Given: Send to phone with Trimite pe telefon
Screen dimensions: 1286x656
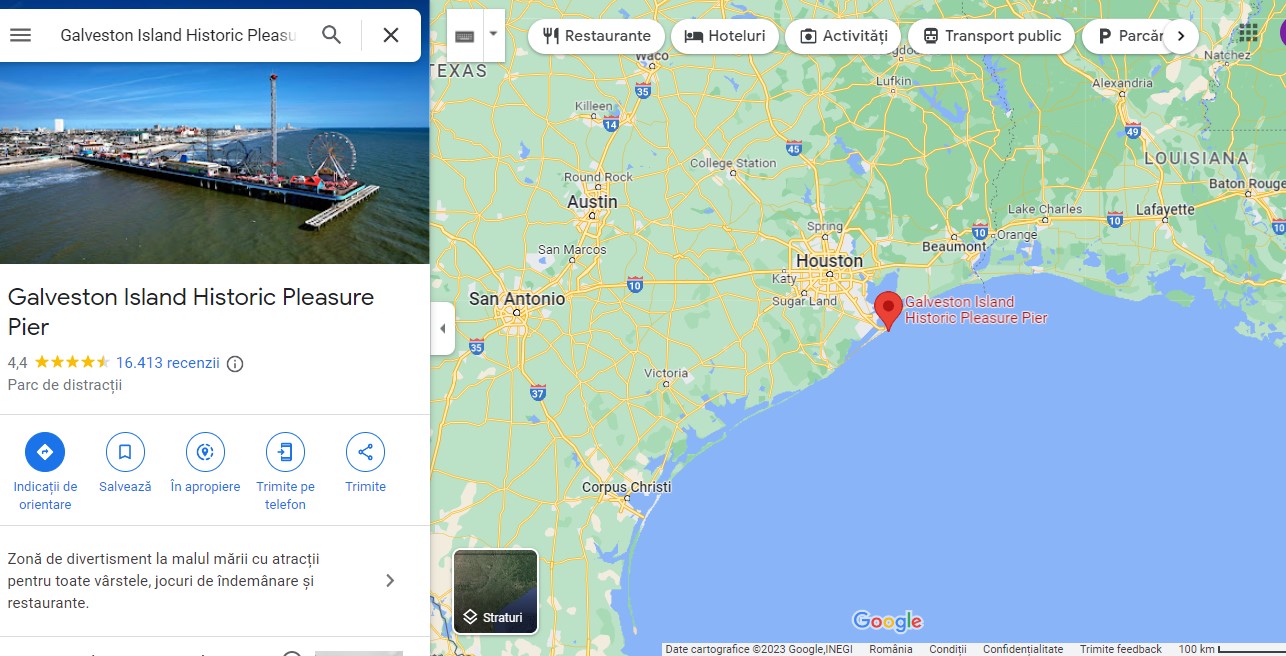Looking at the screenshot, I should pyautogui.click(x=285, y=452).
